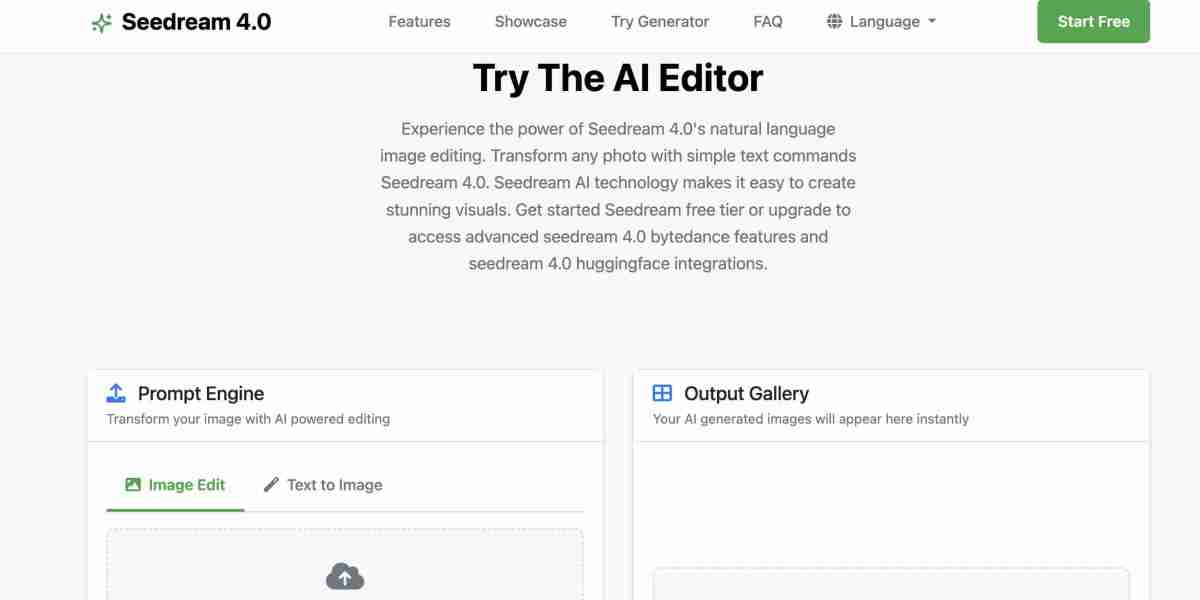Click the picture icon on Image Edit tab
1200x600 pixels.
pos(133,485)
